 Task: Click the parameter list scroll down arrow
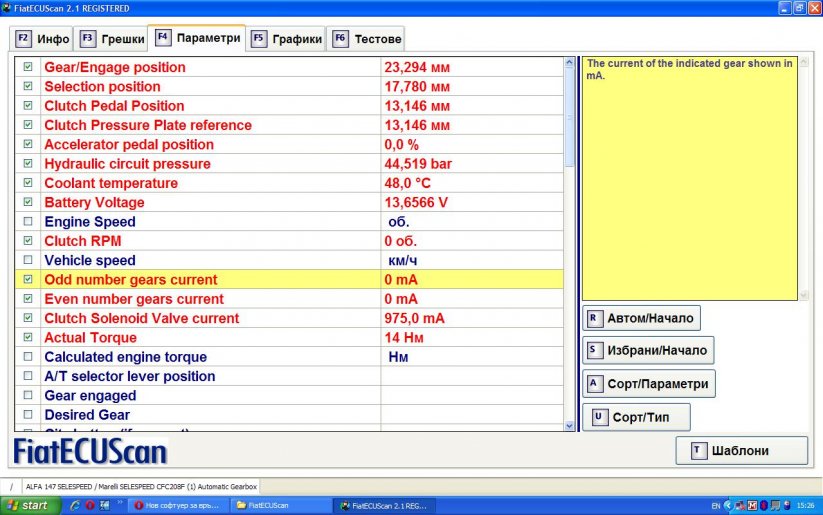coord(570,425)
